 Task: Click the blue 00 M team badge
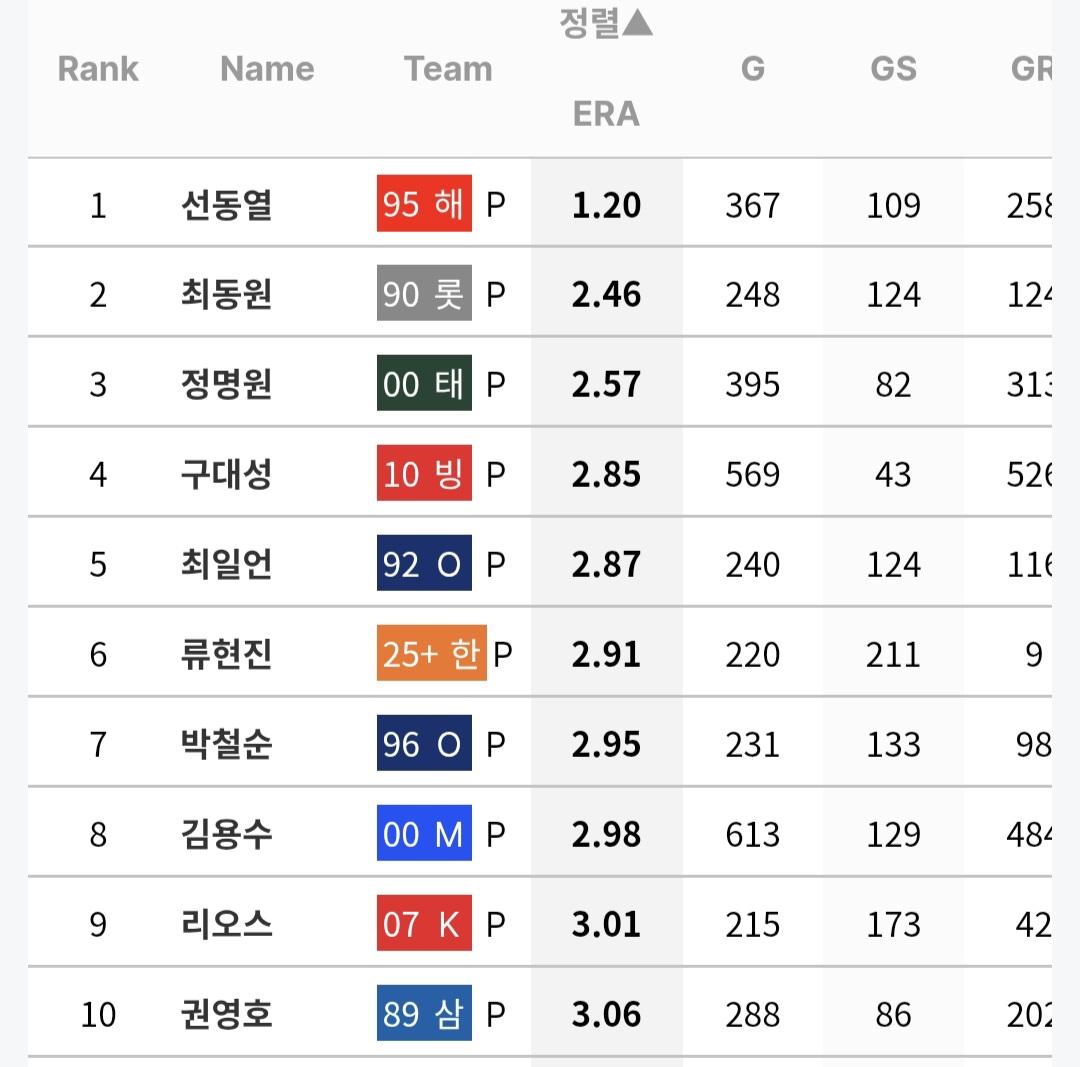424,833
